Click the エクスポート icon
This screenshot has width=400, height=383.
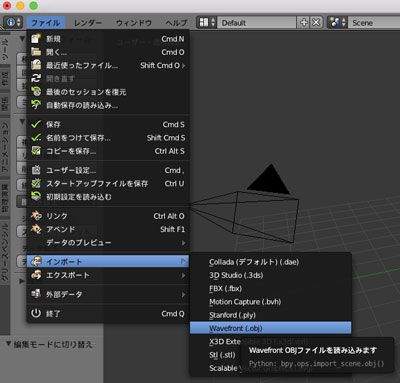(36, 275)
